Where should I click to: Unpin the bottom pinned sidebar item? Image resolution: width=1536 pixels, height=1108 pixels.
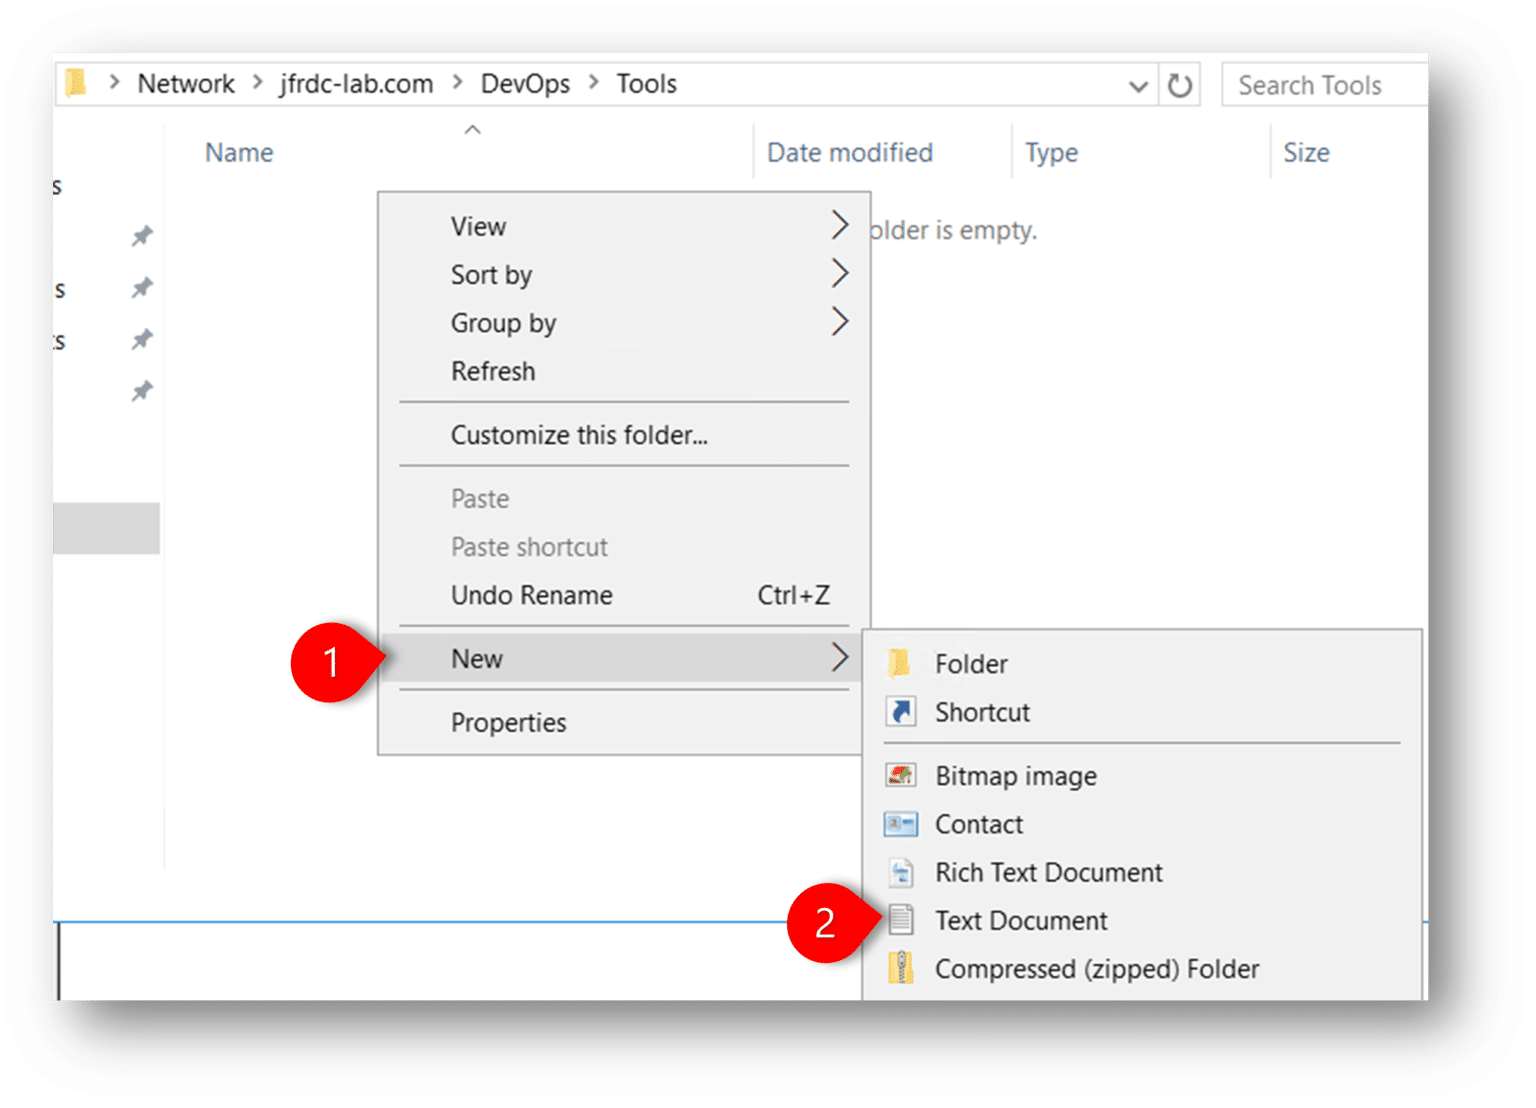142,391
